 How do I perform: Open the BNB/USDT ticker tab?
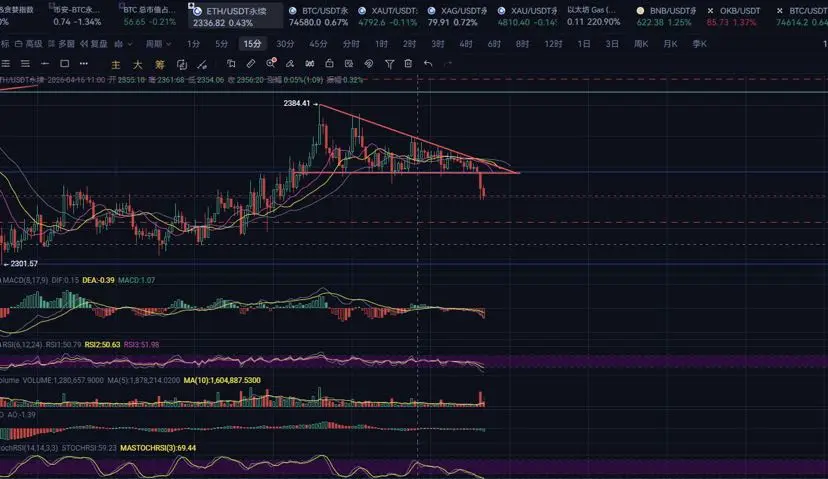click(666, 16)
